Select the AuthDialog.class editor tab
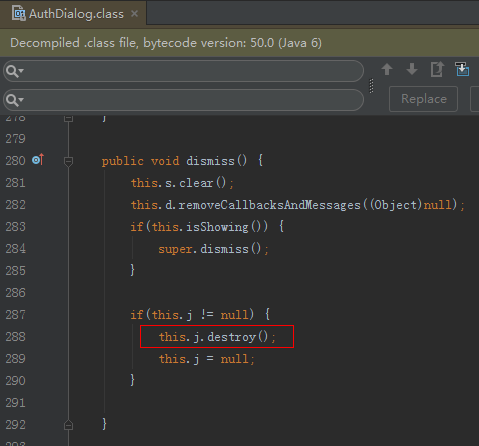The image size is (479, 446). pyautogui.click(x=73, y=14)
